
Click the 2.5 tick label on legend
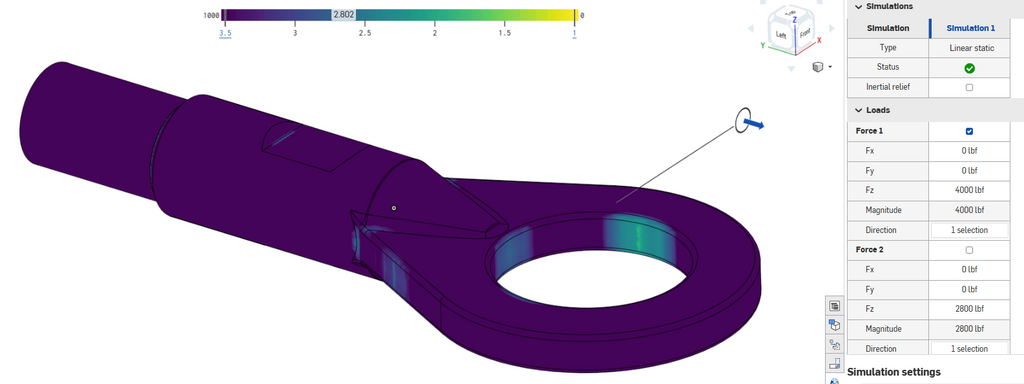pos(364,33)
